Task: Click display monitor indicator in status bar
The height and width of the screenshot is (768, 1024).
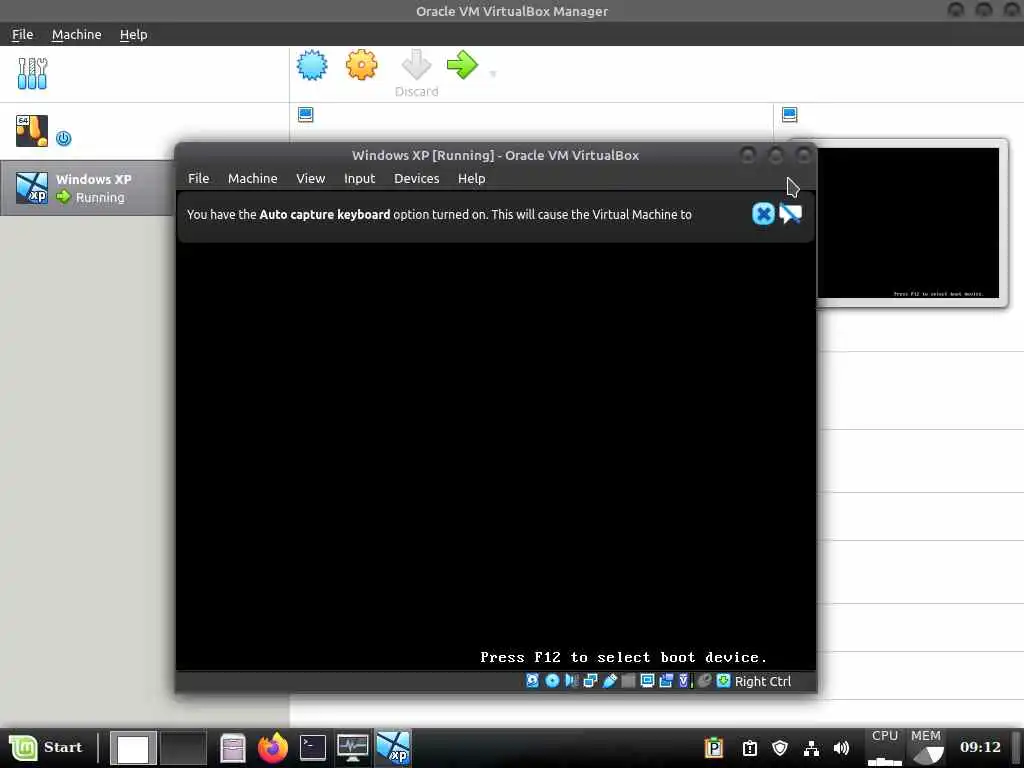Action: [647, 681]
